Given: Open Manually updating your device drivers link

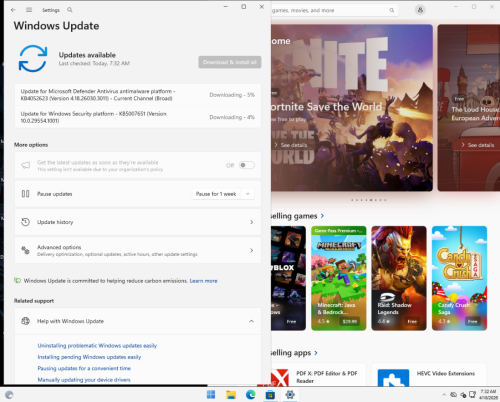Looking at the screenshot, I should 84,380.
